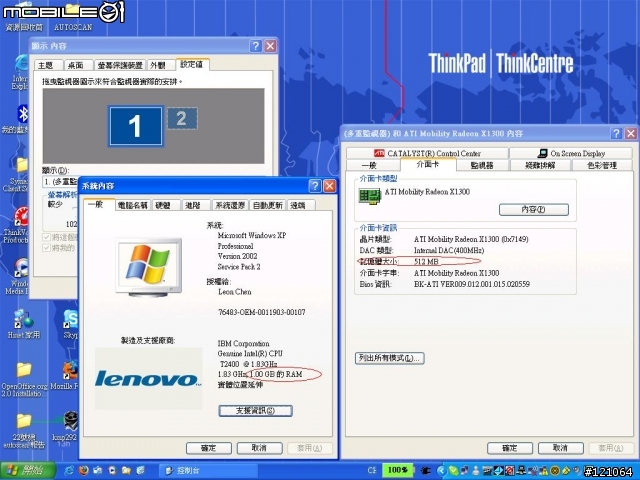Screen dimensions: 640x480
Task: Switch to 疑難排解 tab
Action: (540, 165)
